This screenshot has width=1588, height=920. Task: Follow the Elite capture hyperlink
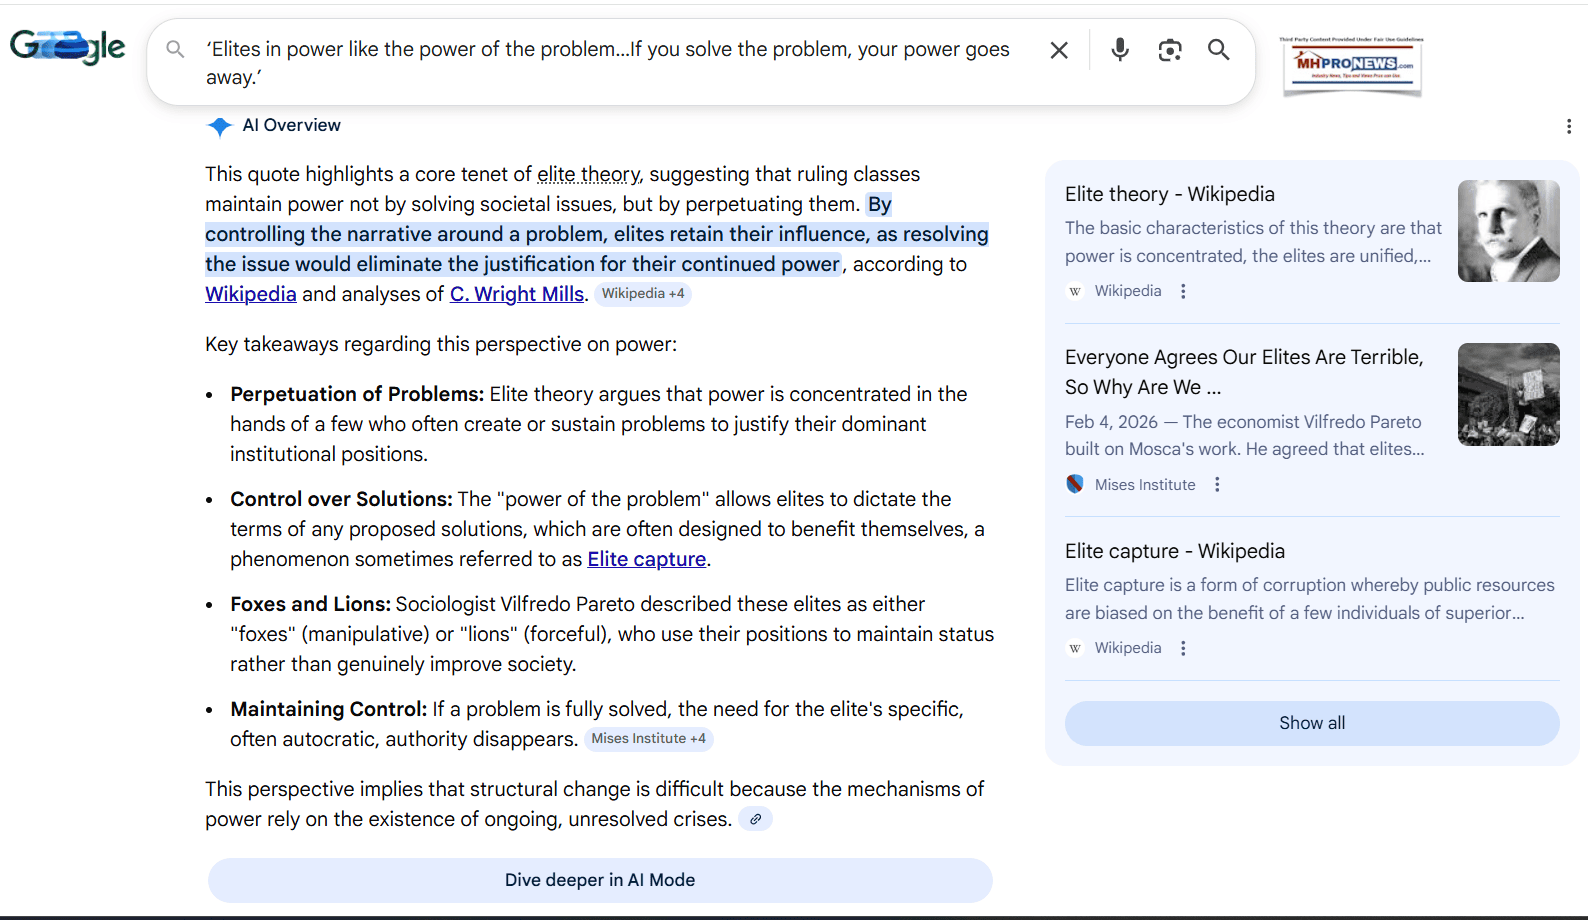click(646, 559)
